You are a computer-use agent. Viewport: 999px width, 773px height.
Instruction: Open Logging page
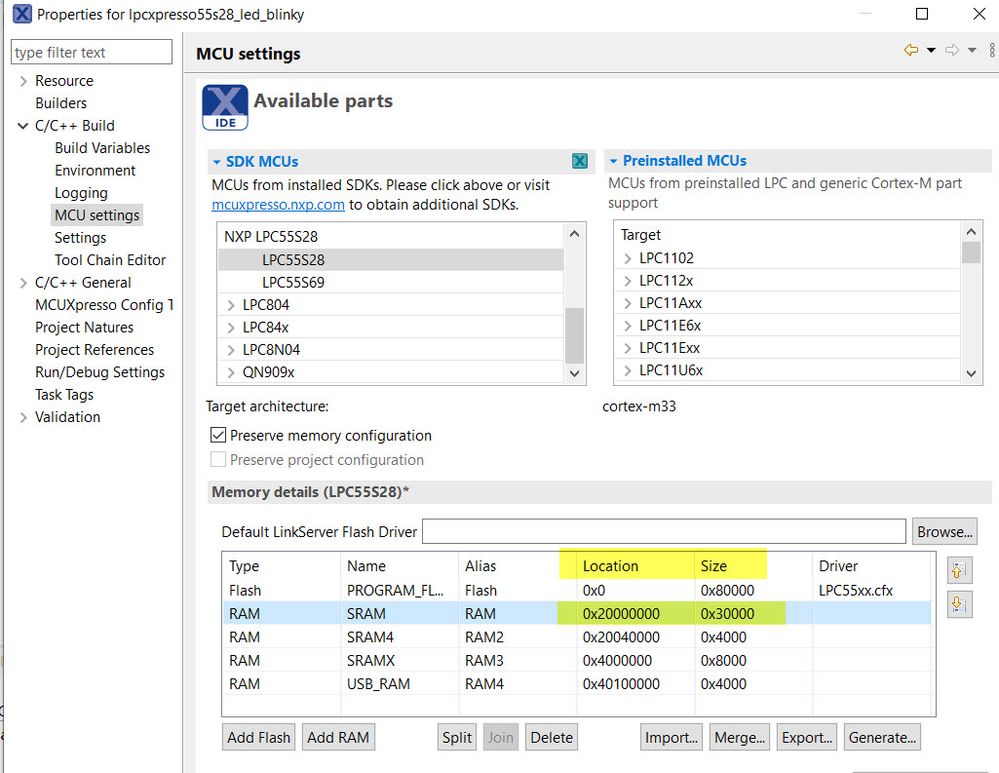click(81, 192)
